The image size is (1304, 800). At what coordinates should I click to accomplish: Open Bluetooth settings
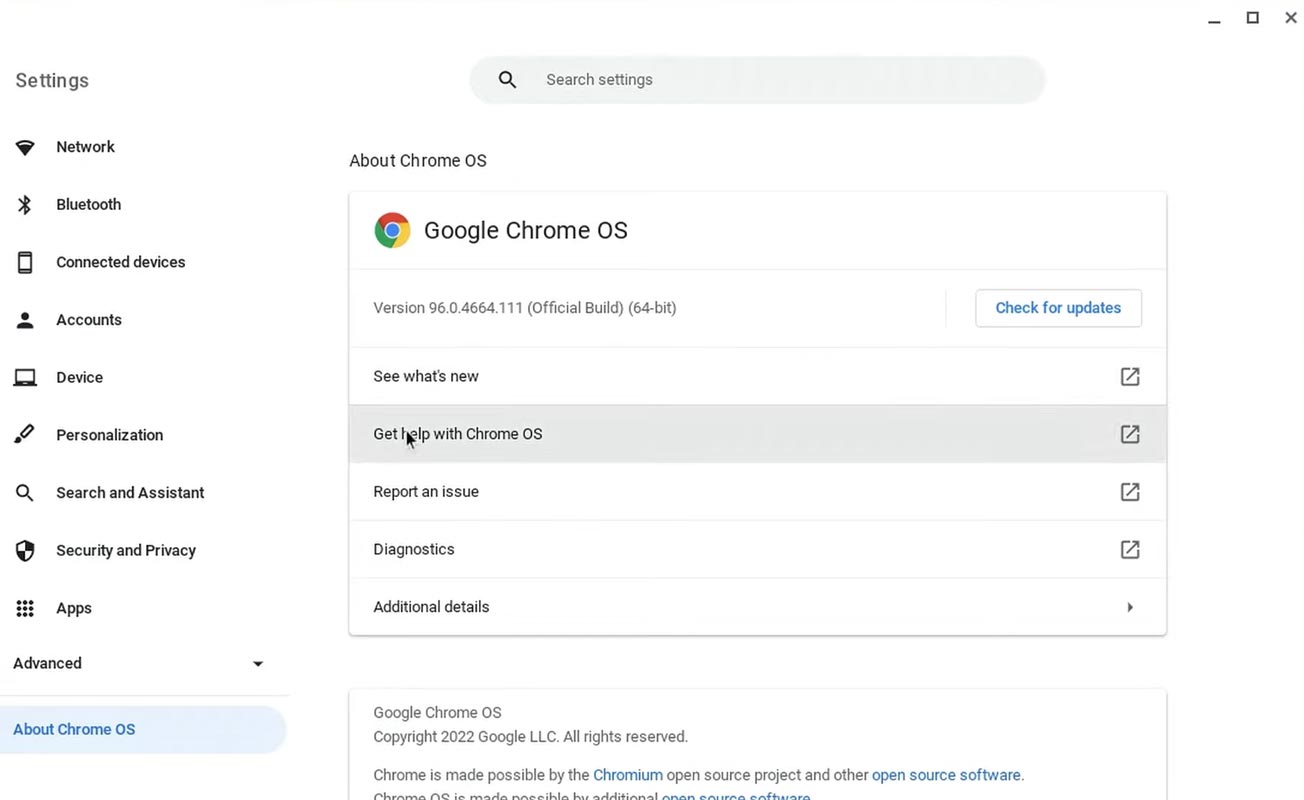pyautogui.click(x=88, y=205)
